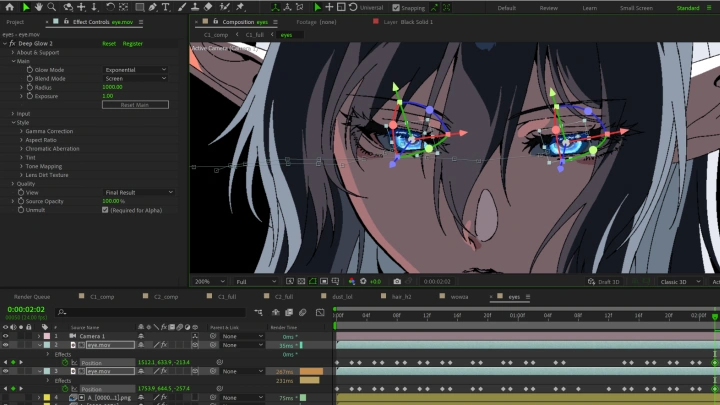The height and width of the screenshot is (405, 720).
Task: Select the Brush tool
Action: [x=182, y=7]
